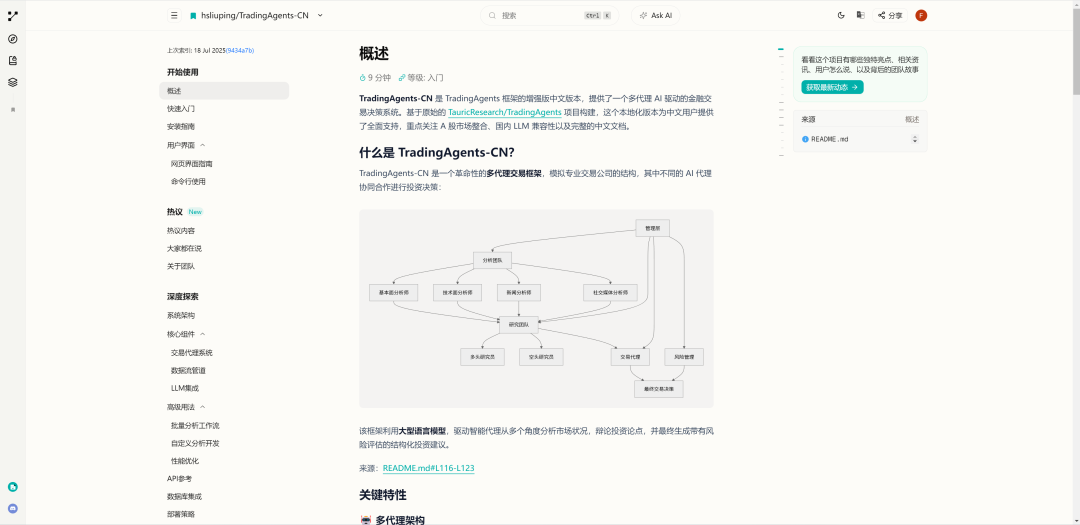
Task: Click commit hash link 9434a7b
Action: tap(240, 51)
